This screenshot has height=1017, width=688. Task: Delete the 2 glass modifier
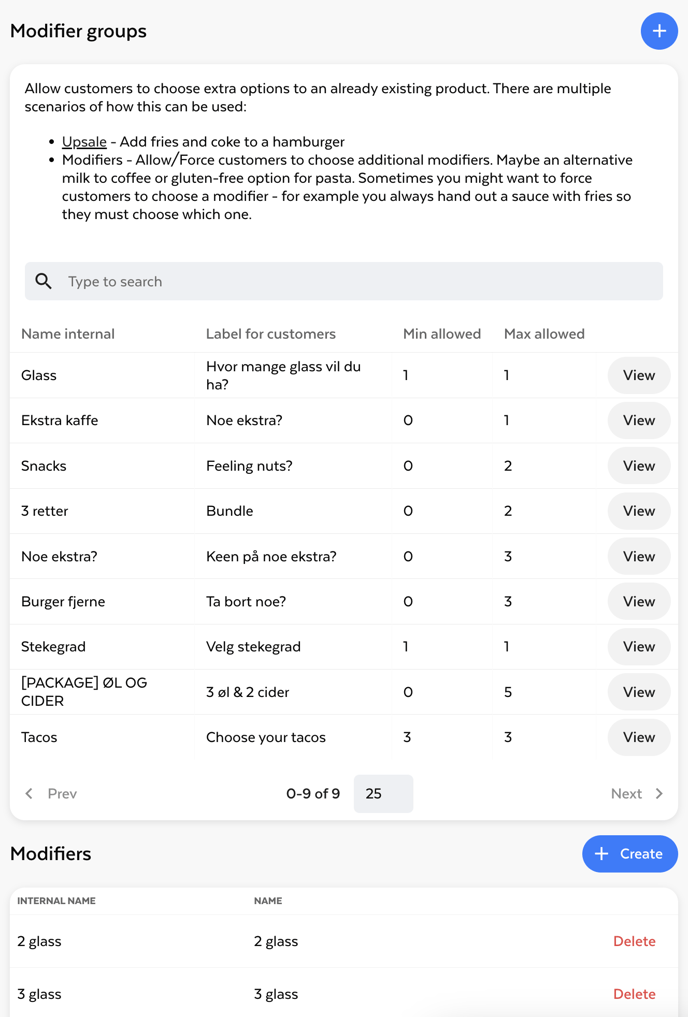coord(634,941)
